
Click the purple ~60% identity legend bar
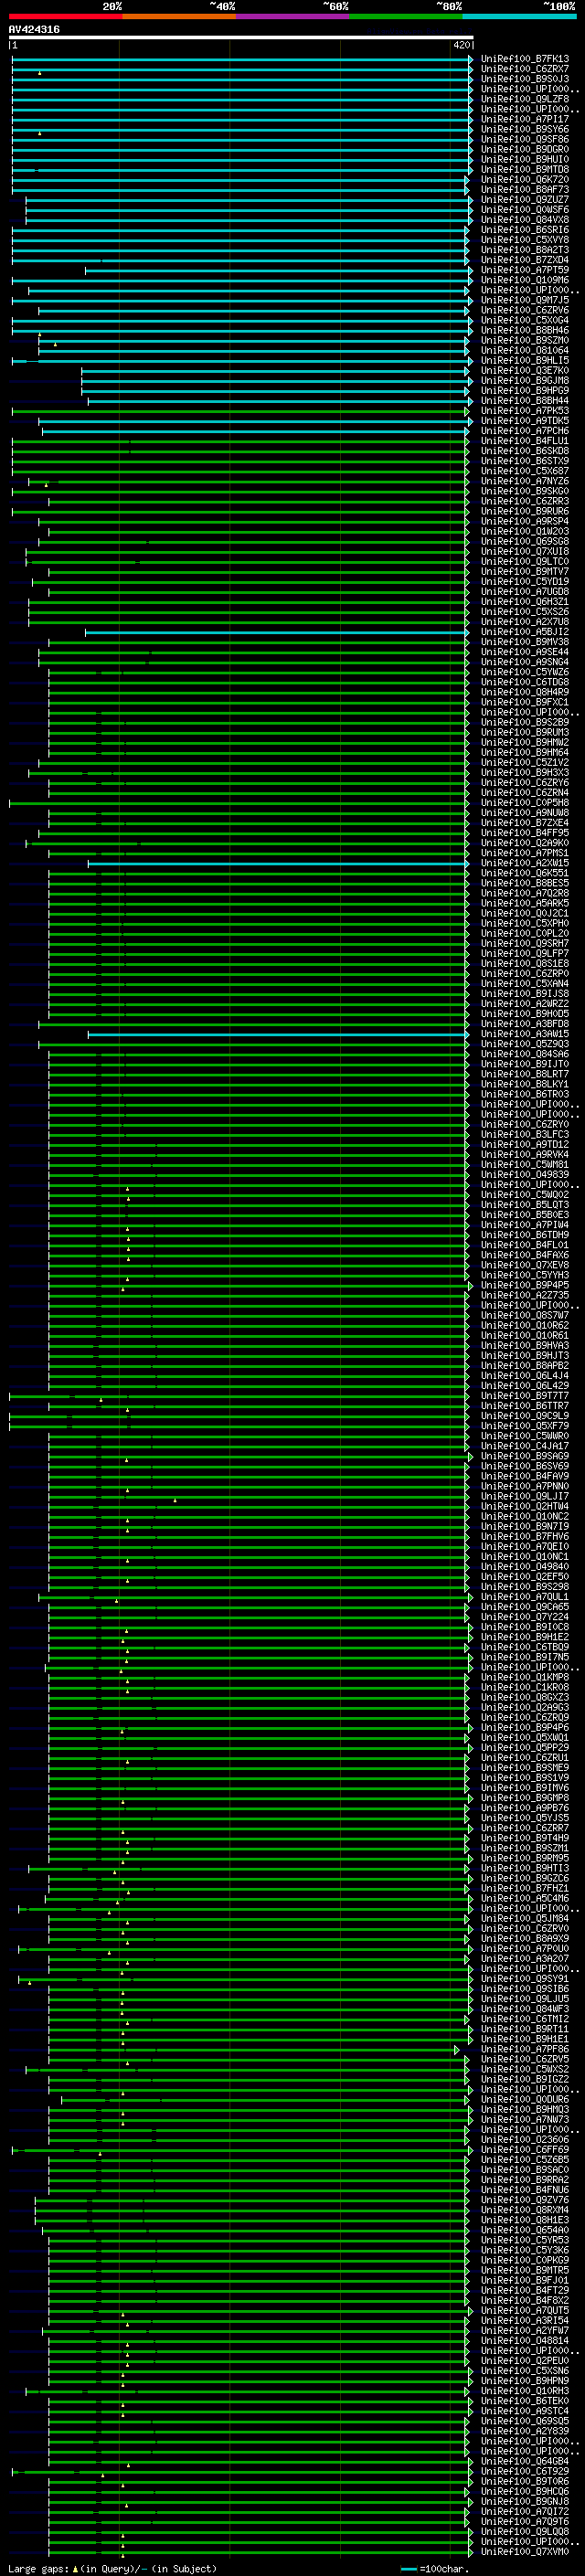click(293, 16)
